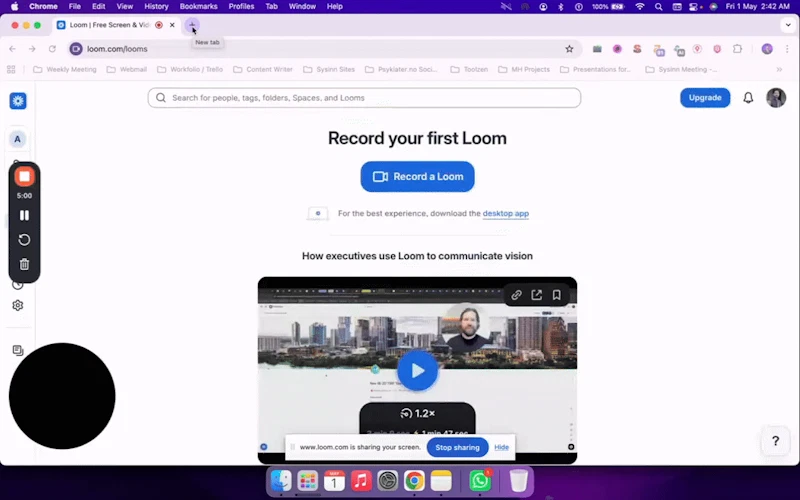Open the Edit menu

98,7
